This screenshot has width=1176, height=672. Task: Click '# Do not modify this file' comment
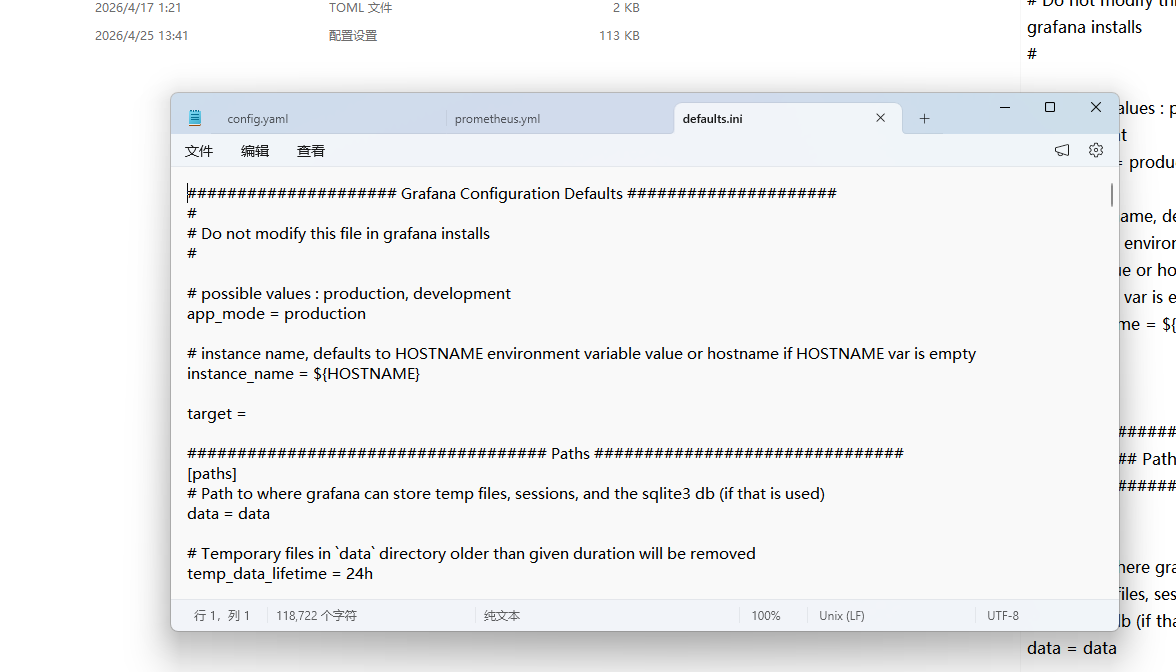[338, 233]
